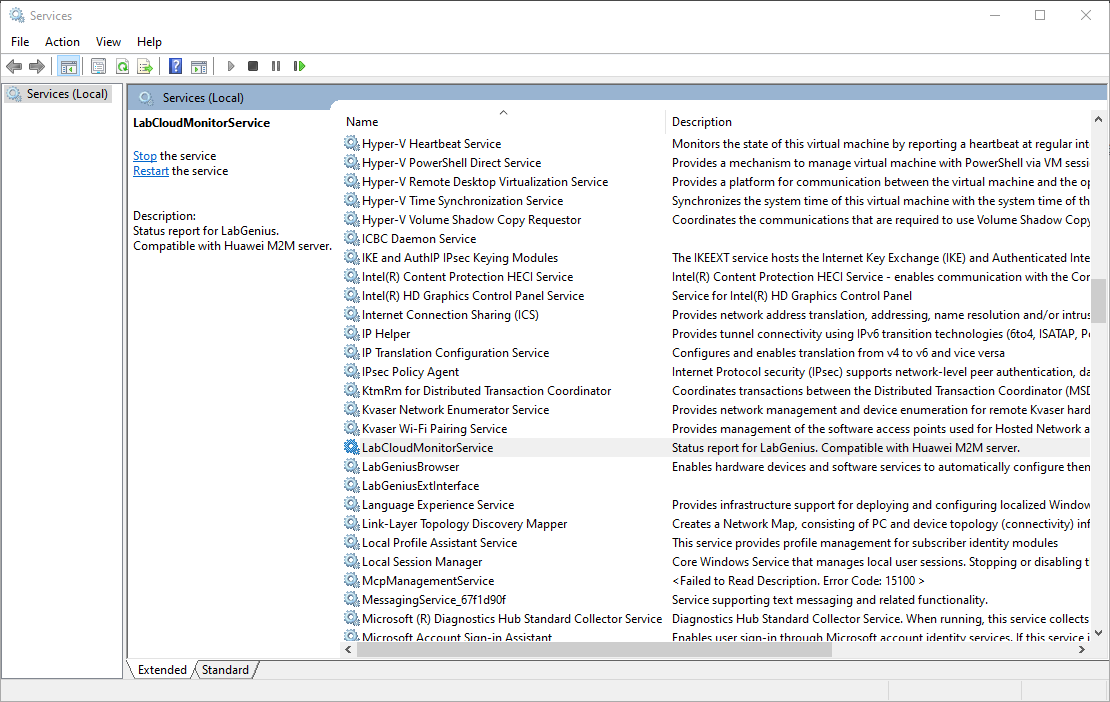The width and height of the screenshot is (1110, 702).
Task: Click the gear icon beside IP Helper
Action: [352, 333]
